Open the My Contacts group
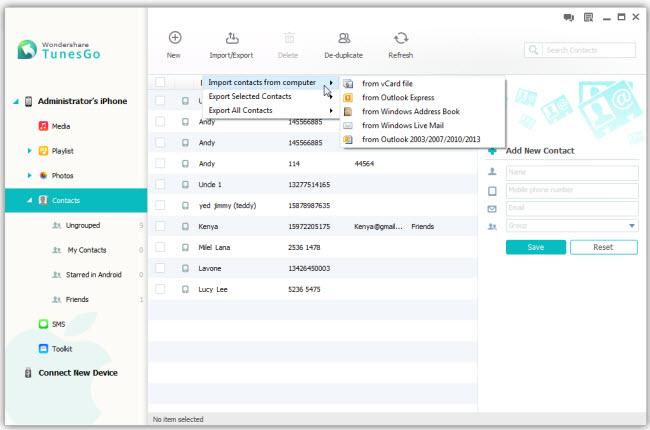 tap(87, 250)
